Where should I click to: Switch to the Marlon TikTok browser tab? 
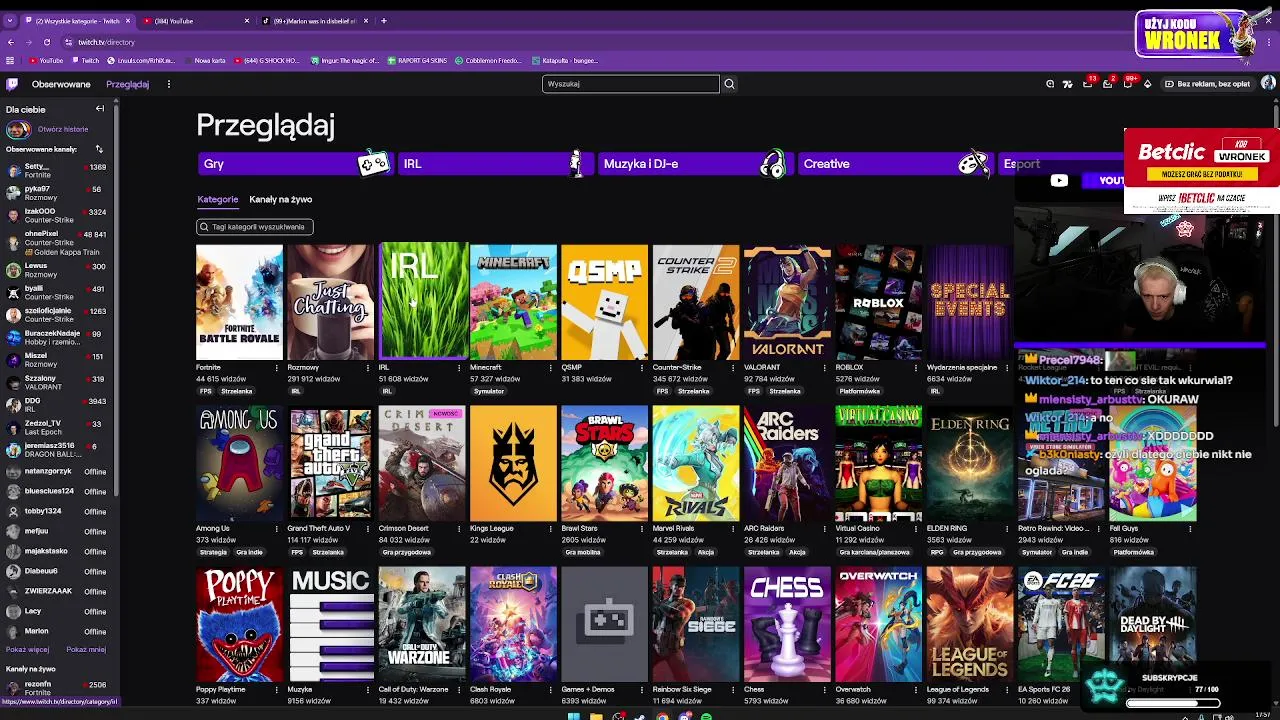(315, 21)
